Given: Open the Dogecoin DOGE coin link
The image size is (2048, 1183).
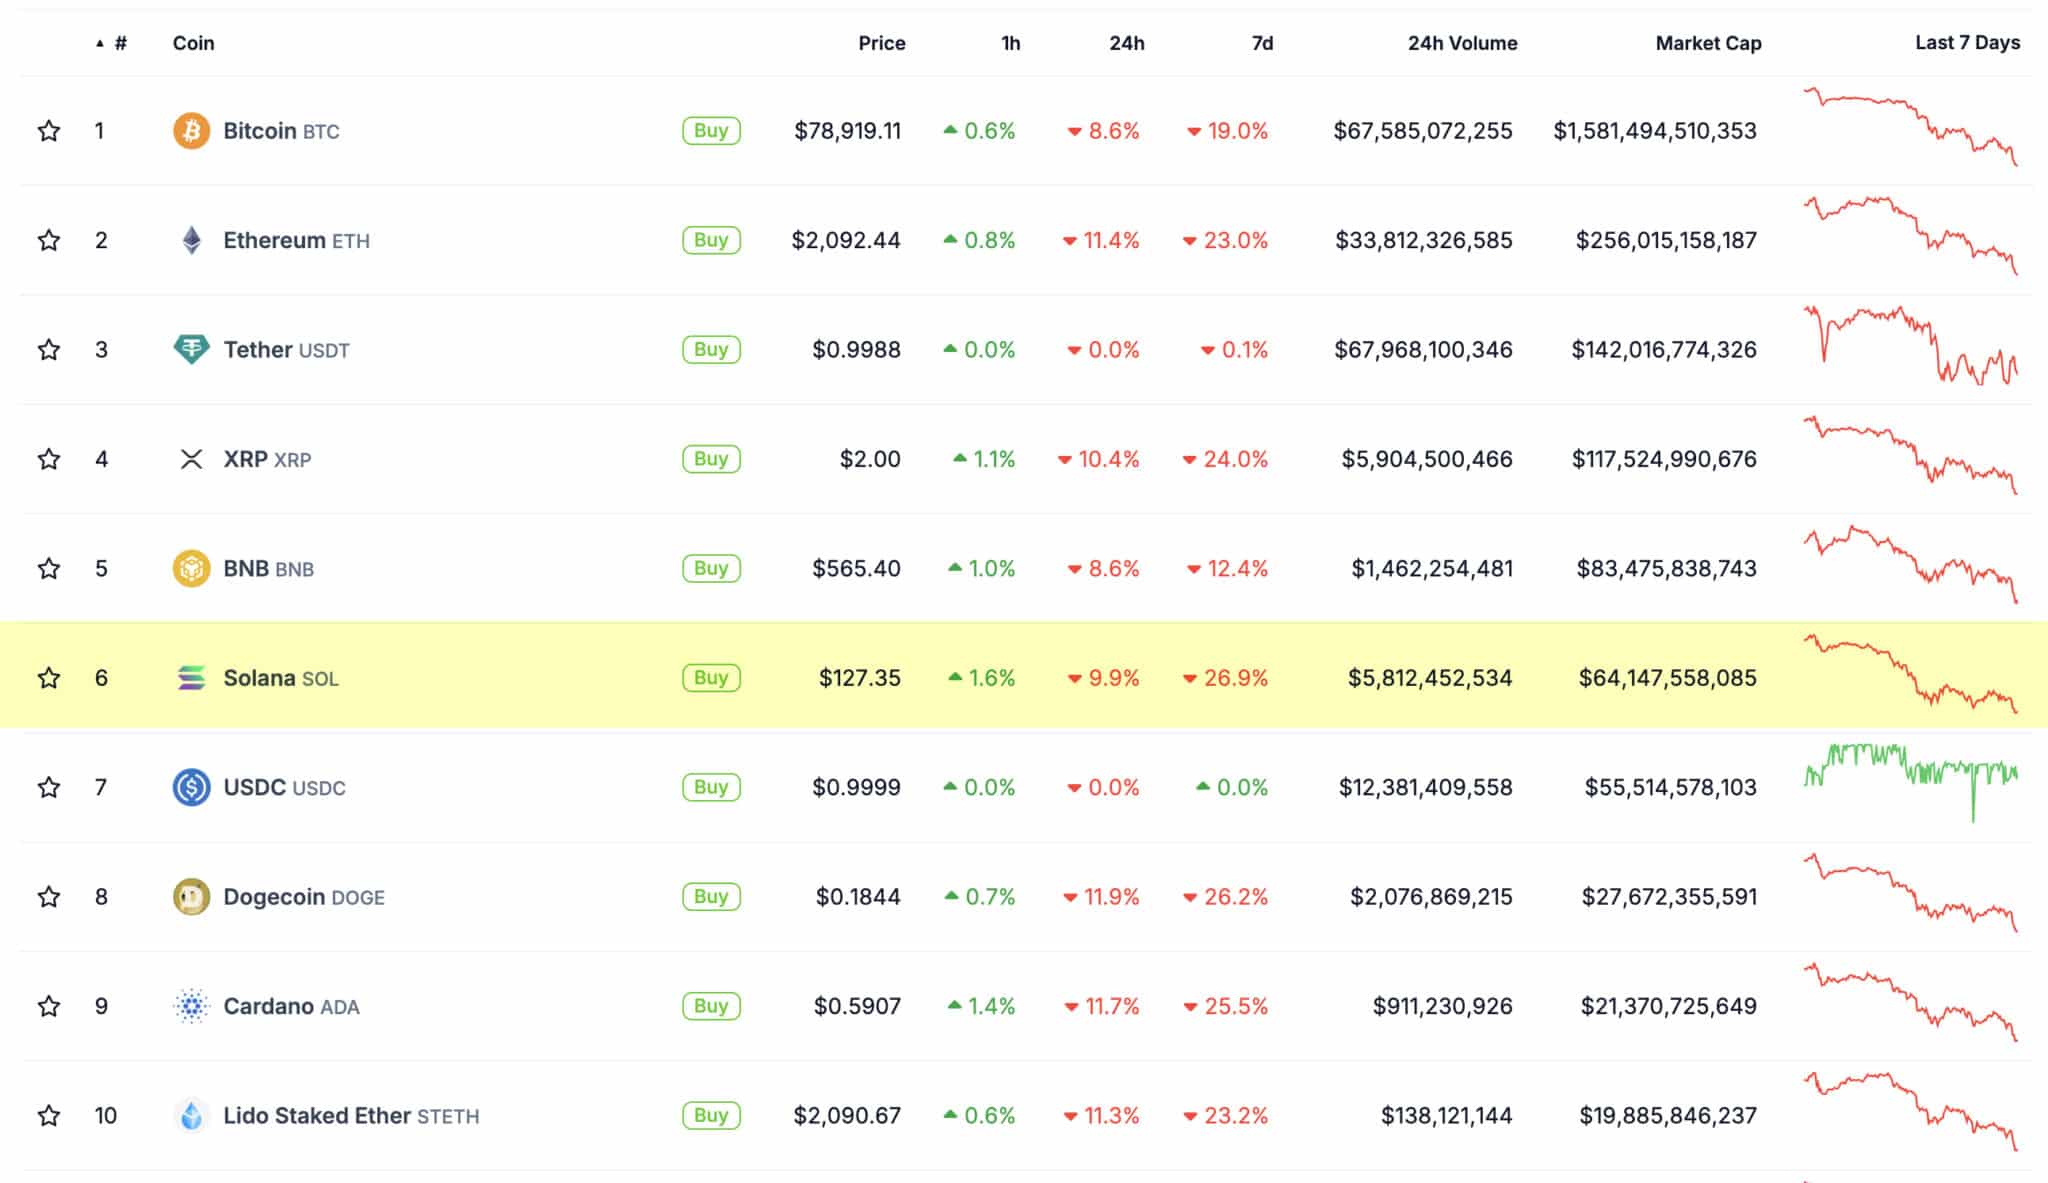Looking at the screenshot, I should [x=304, y=897].
